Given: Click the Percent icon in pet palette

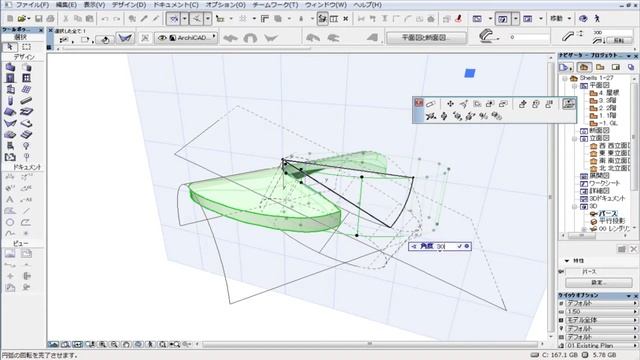Looking at the screenshot, I should click(x=483, y=116).
